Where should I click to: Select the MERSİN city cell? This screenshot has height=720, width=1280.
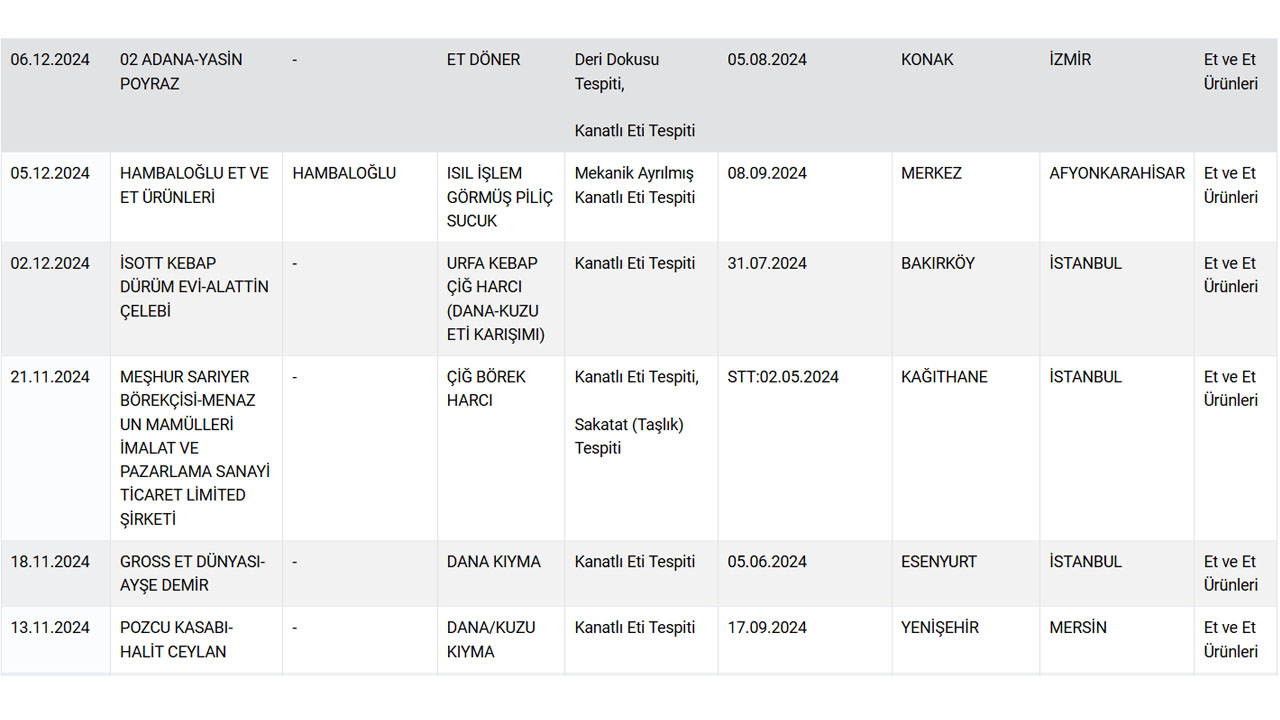point(1077,627)
